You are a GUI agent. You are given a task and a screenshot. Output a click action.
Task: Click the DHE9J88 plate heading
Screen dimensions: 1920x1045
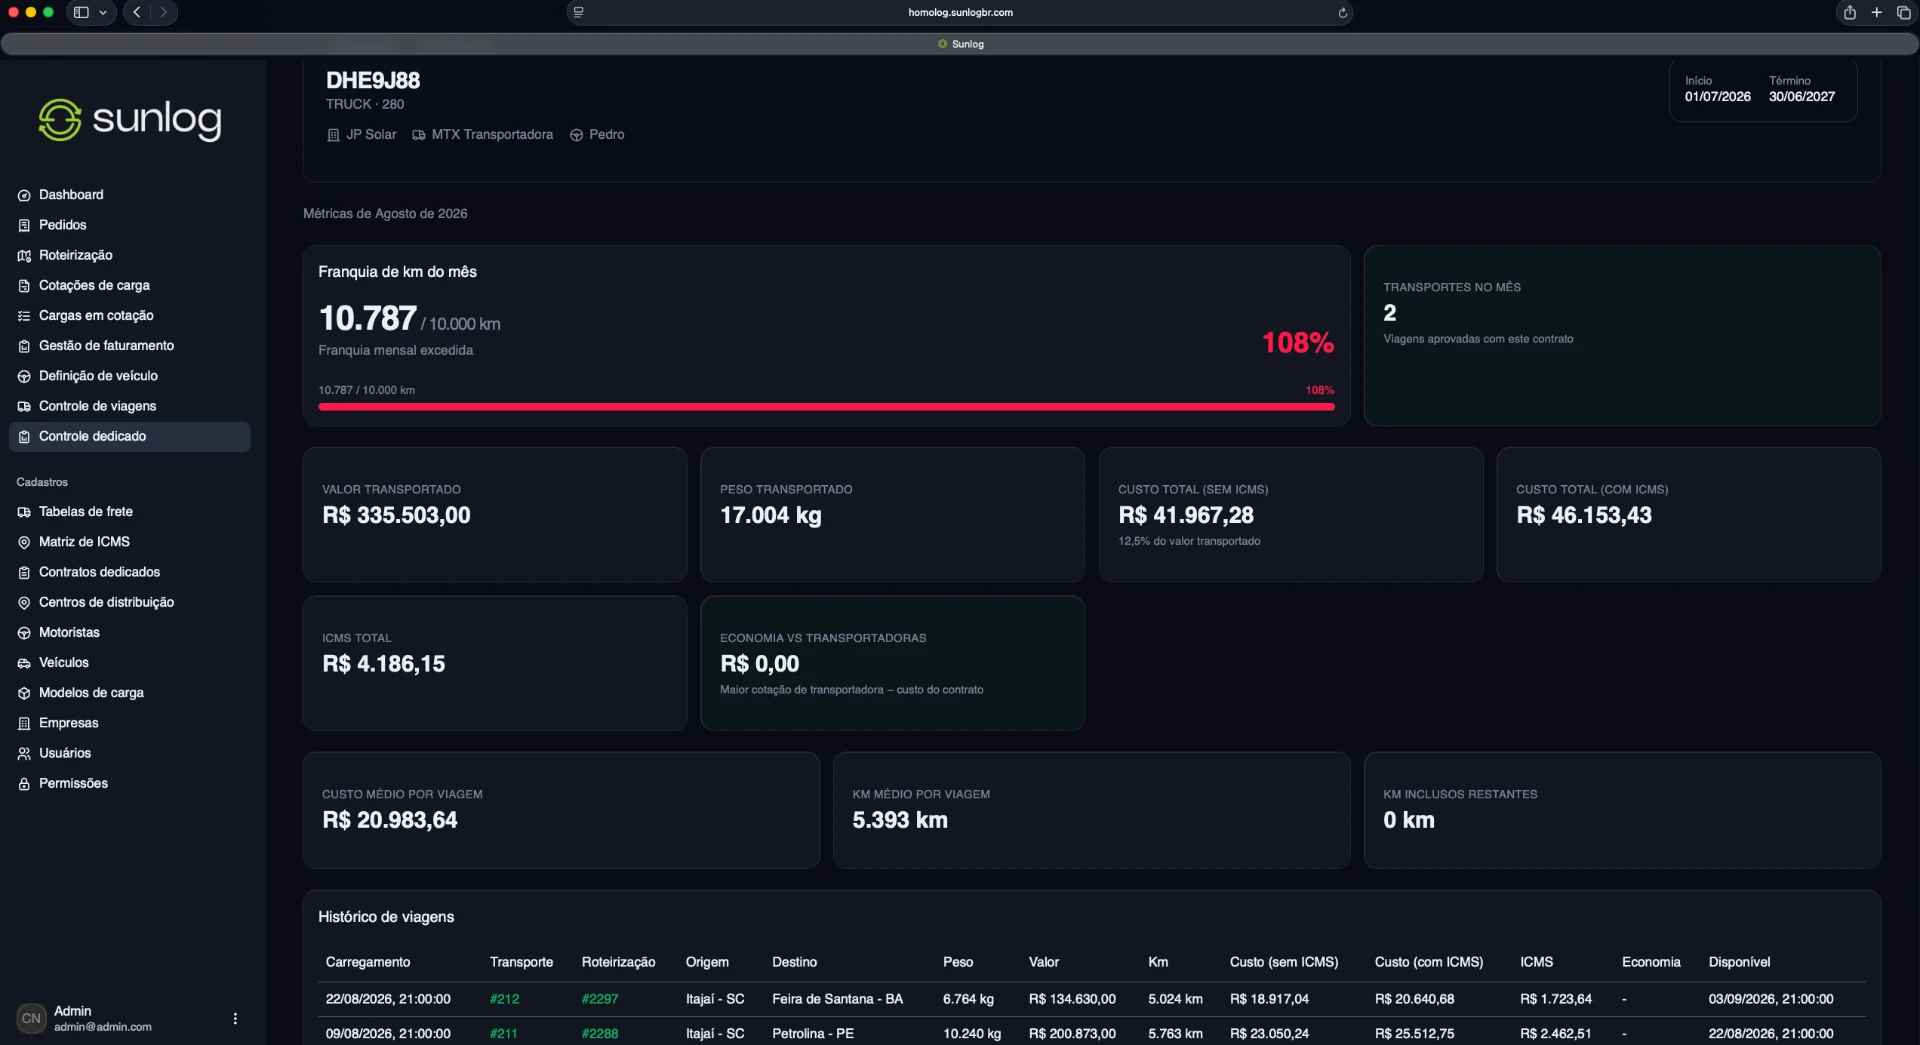373,81
